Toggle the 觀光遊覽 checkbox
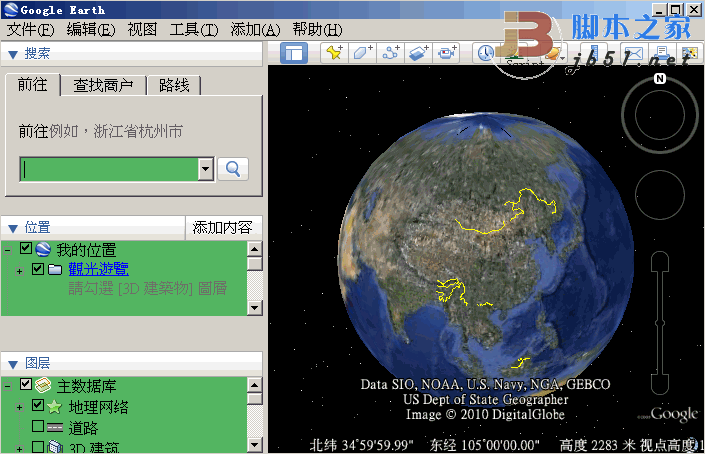This screenshot has width=705, height=454. tap(38, 269)
